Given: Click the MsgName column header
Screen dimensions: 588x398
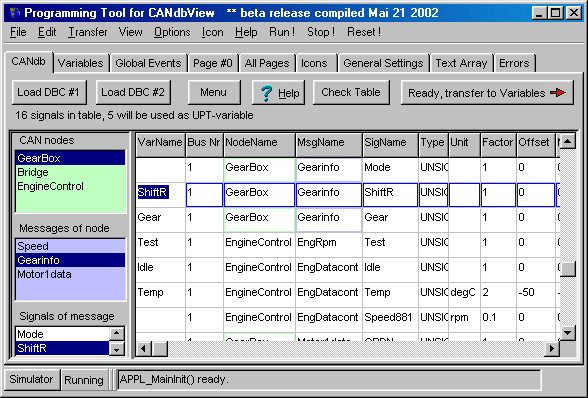Looking at the screenshot, I should click(328, 145).
